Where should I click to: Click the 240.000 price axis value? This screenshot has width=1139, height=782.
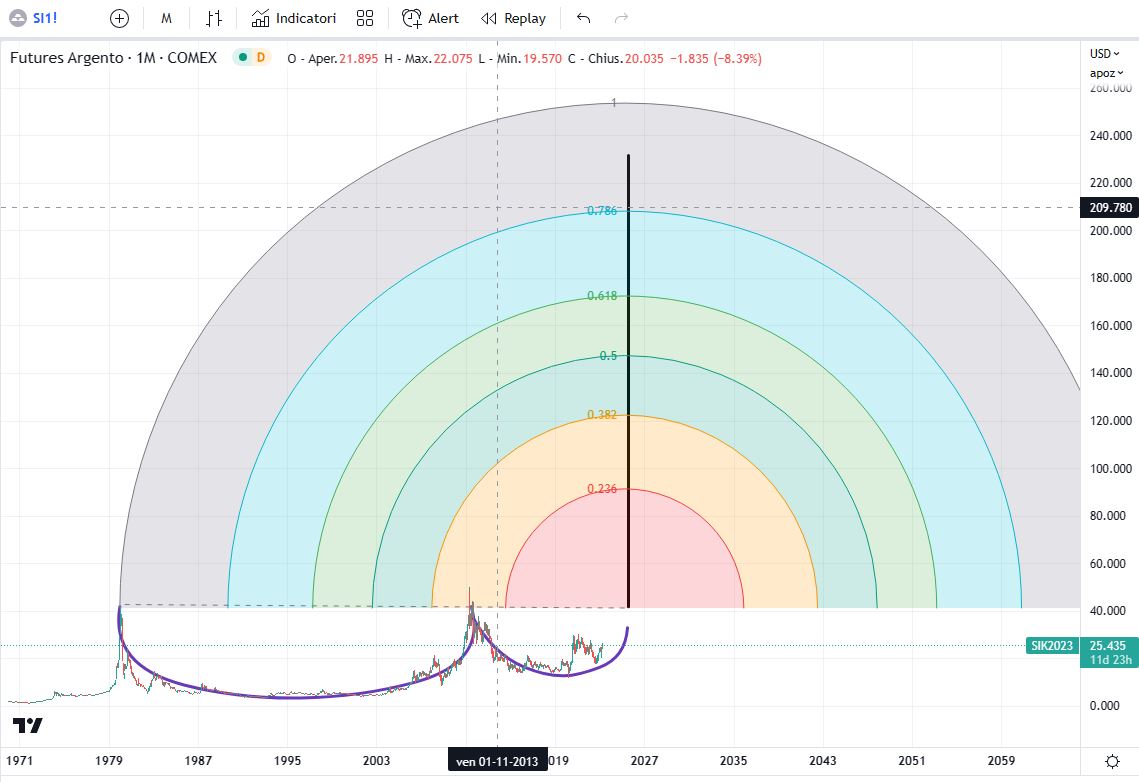1110,136
